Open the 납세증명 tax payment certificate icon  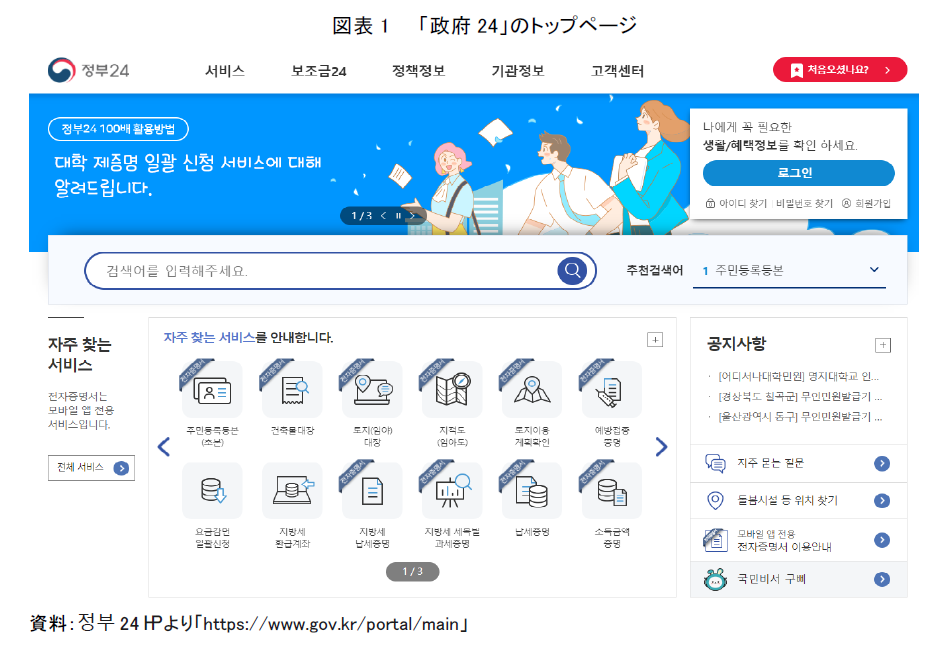[x=532, y=491]
